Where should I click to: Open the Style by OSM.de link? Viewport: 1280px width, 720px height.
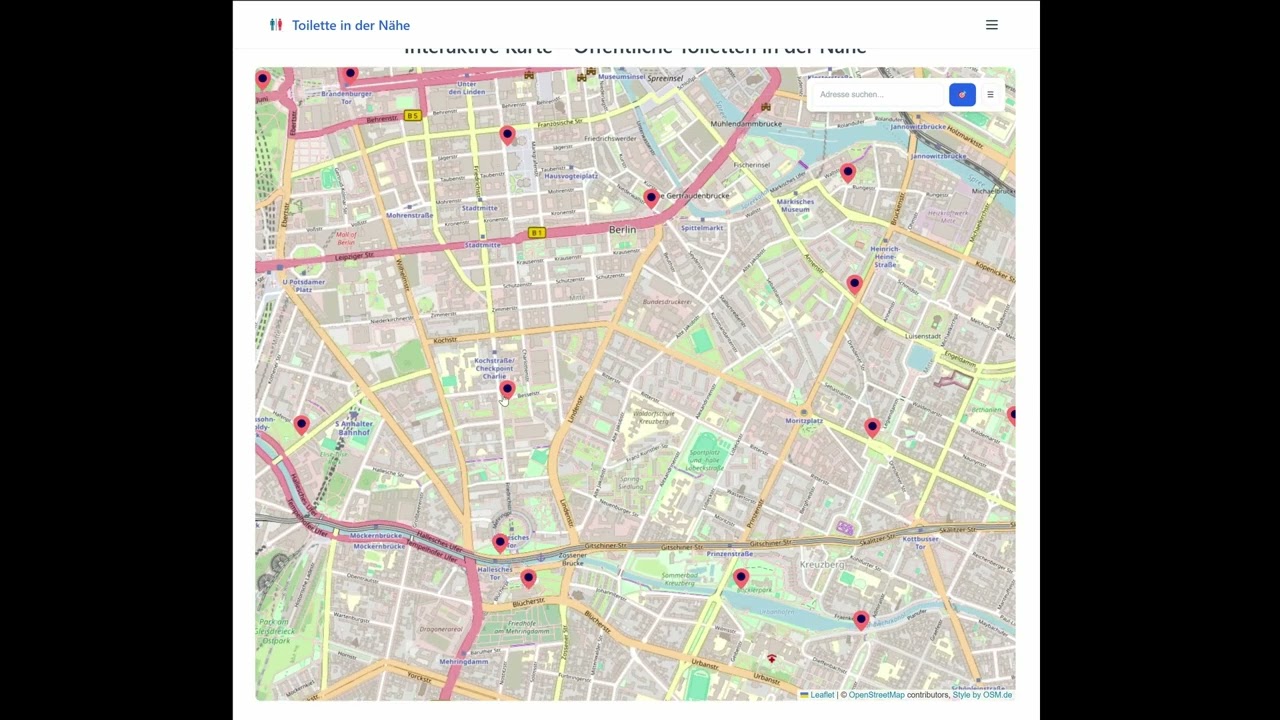click(982, 695)
